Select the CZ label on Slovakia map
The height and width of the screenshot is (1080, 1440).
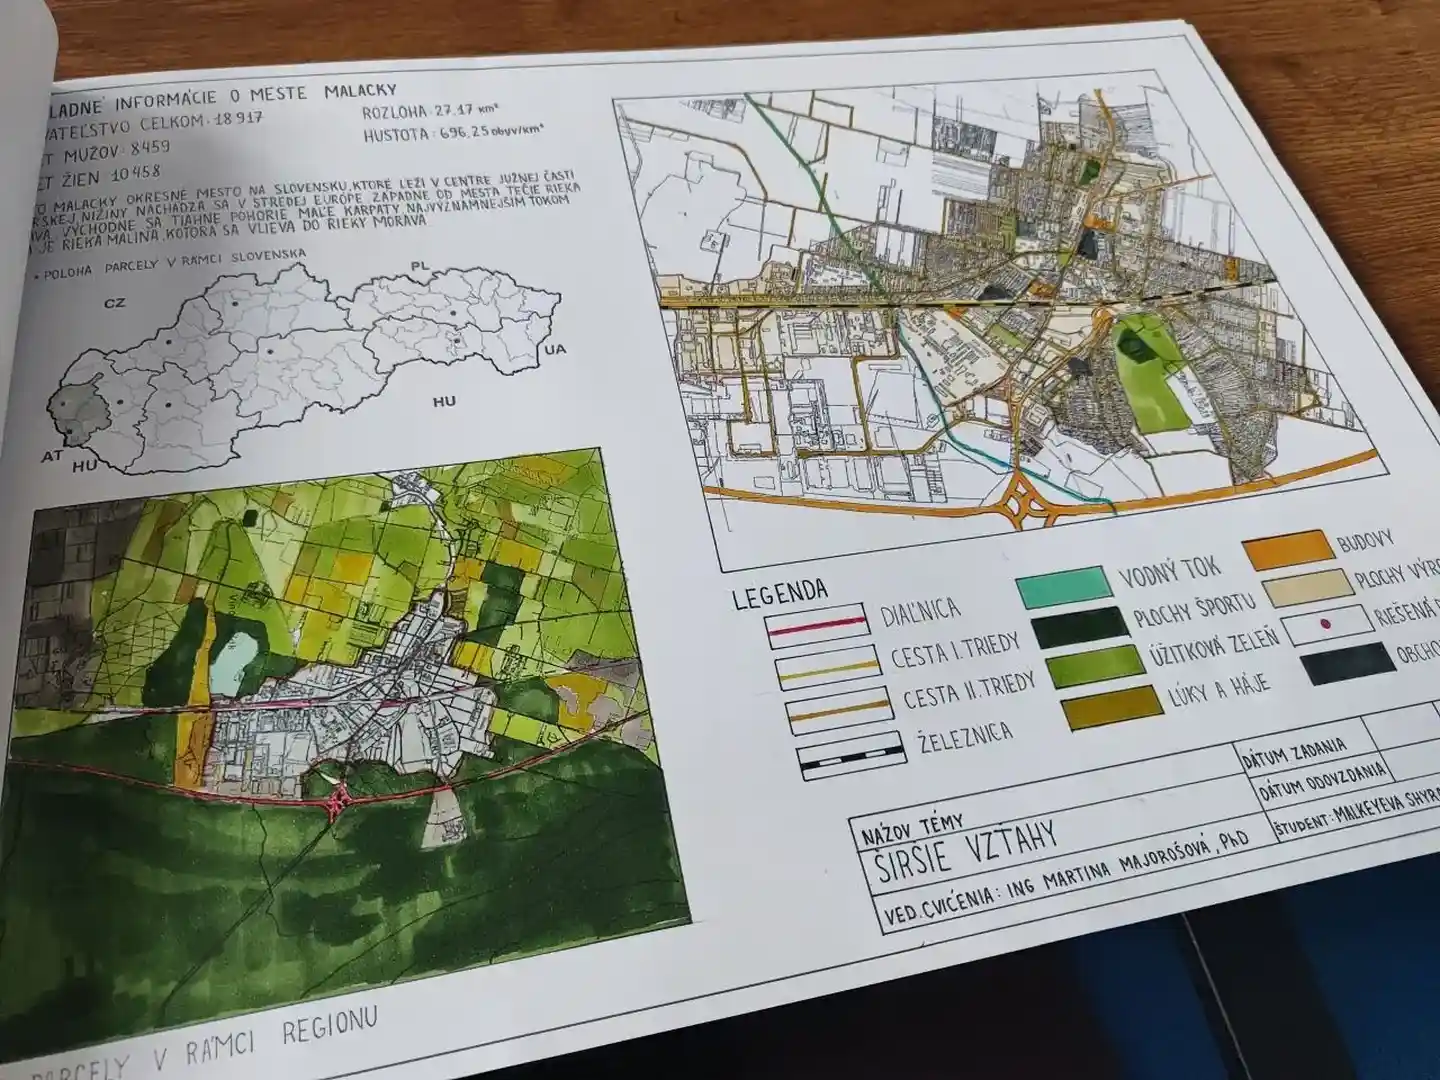point(114,301)
